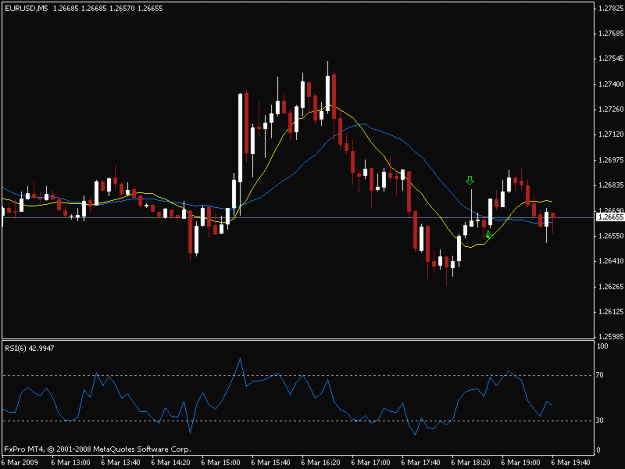This screenshot has width=625, height=469.
Task: Click the RSI scale value 100
Action: pos(603,346)
